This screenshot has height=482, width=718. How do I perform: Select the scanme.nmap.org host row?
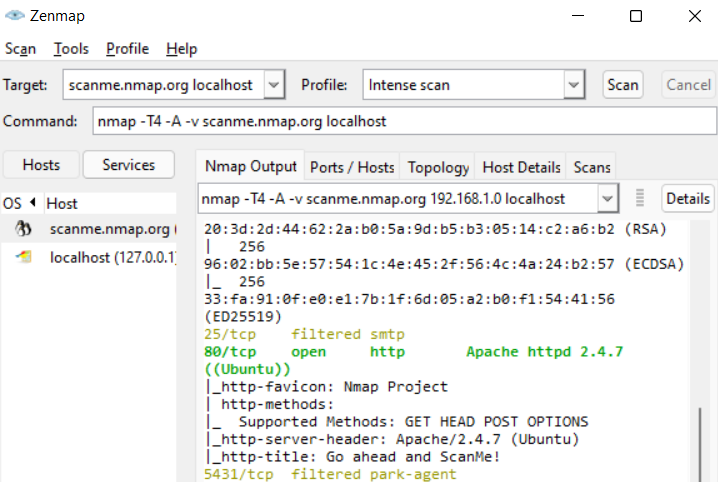point(88,228)
